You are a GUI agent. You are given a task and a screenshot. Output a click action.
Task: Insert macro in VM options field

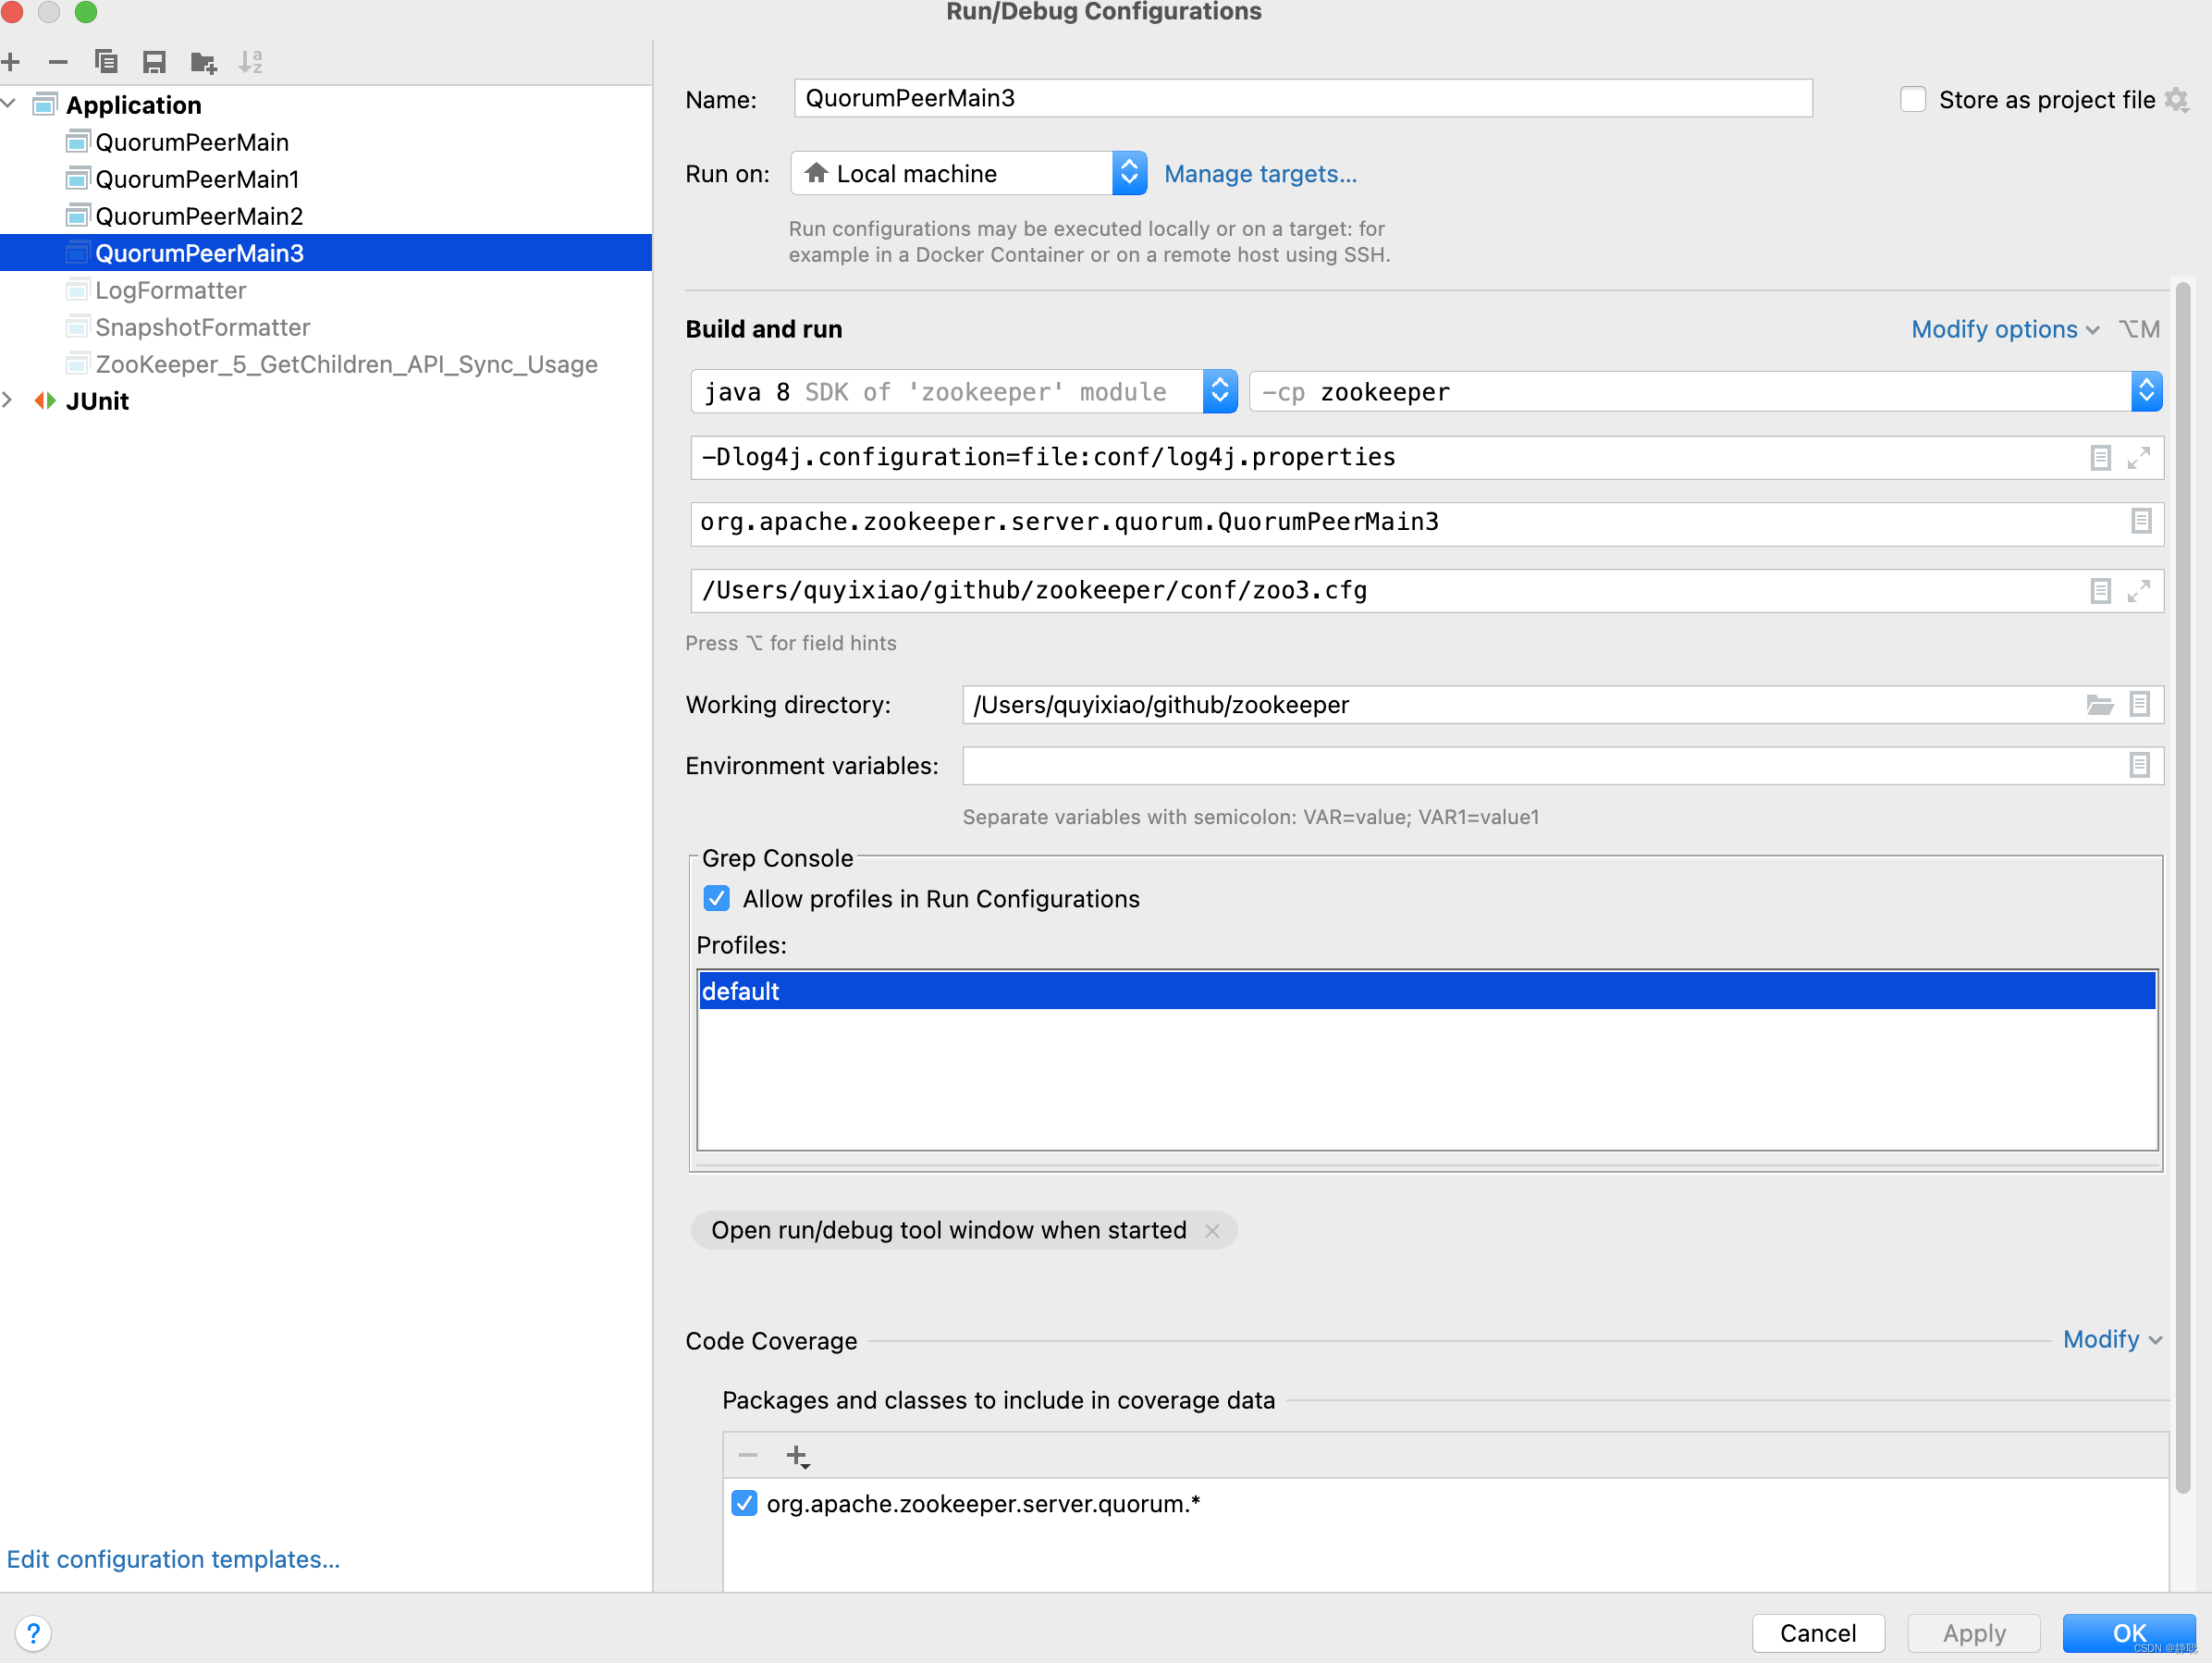(2100, 458)
